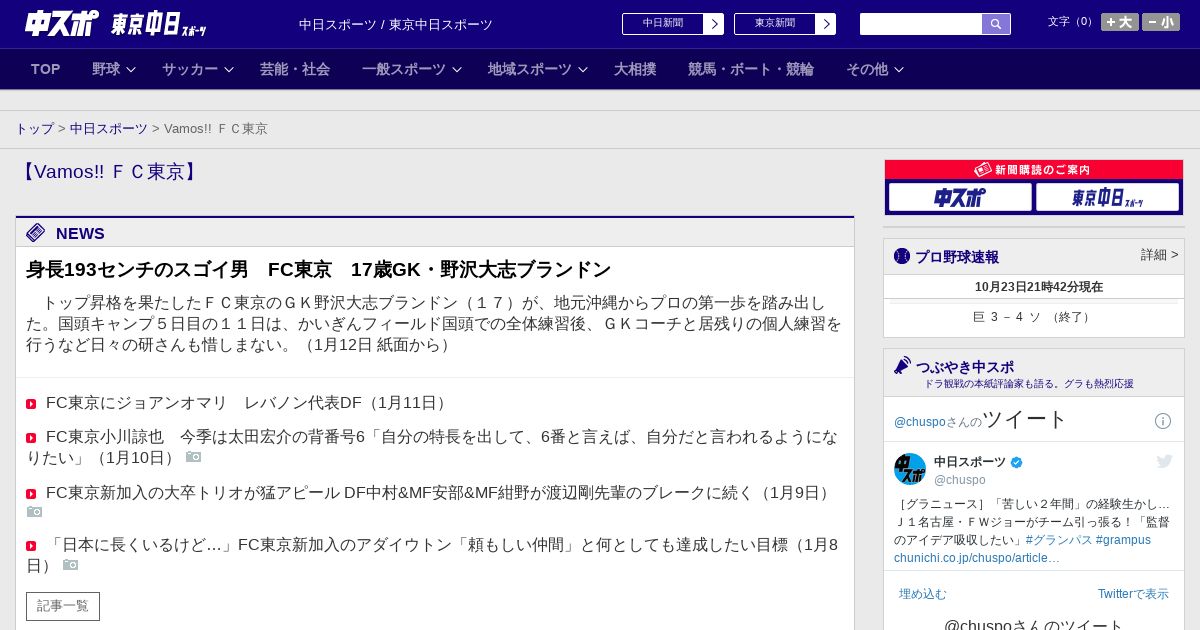This screenshot has height=630, width=1200.
Task: Click red bullet beside ジョアンオマリ article
Action: (x=31, y=404)
